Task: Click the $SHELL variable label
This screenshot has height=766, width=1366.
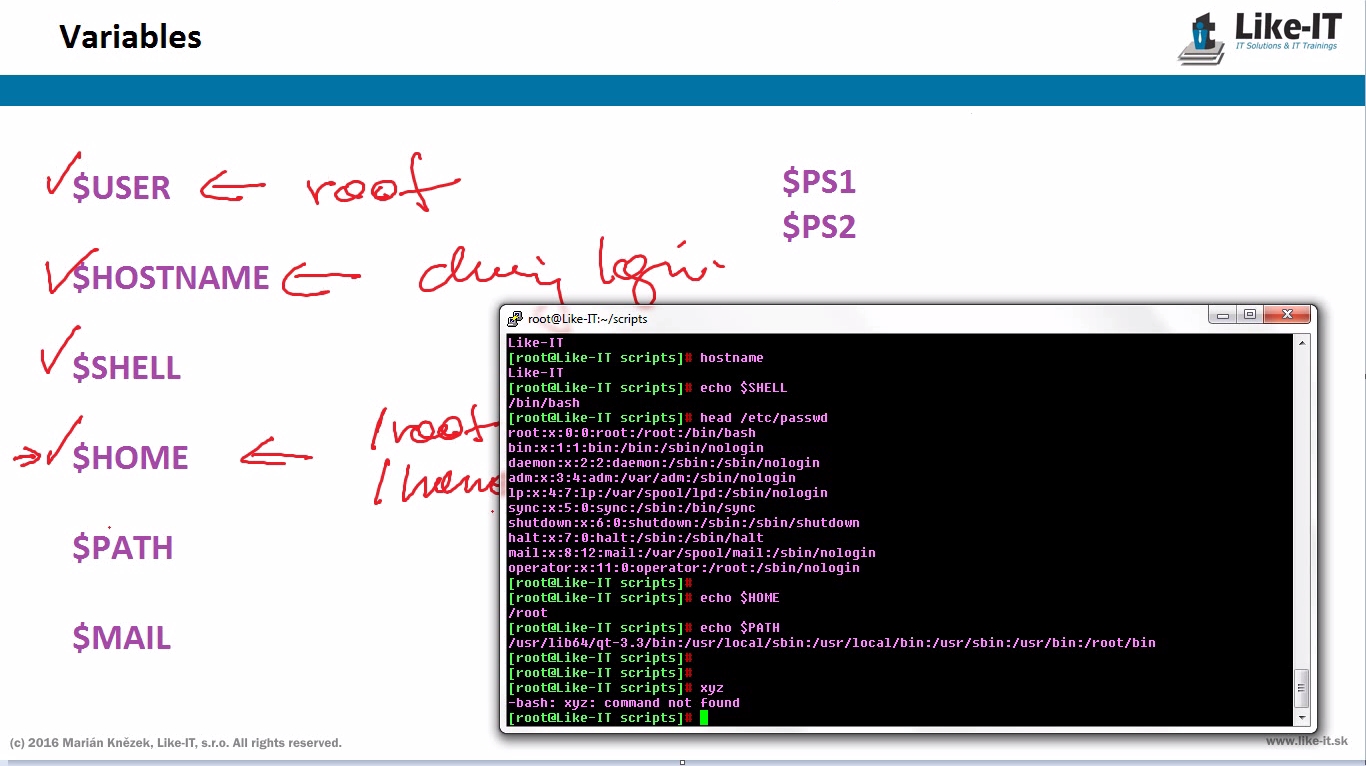Action: 126,368
